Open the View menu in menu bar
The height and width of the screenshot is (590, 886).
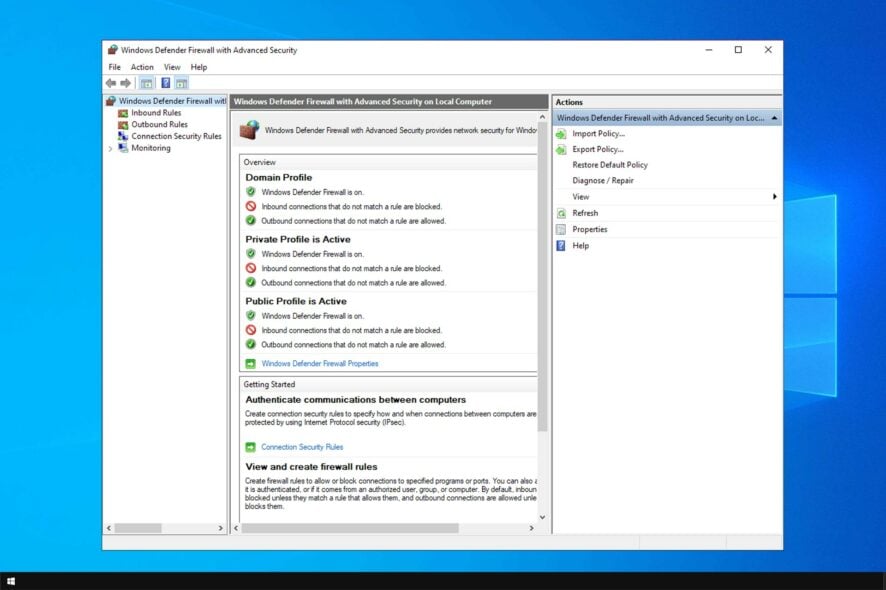point(172,67)
